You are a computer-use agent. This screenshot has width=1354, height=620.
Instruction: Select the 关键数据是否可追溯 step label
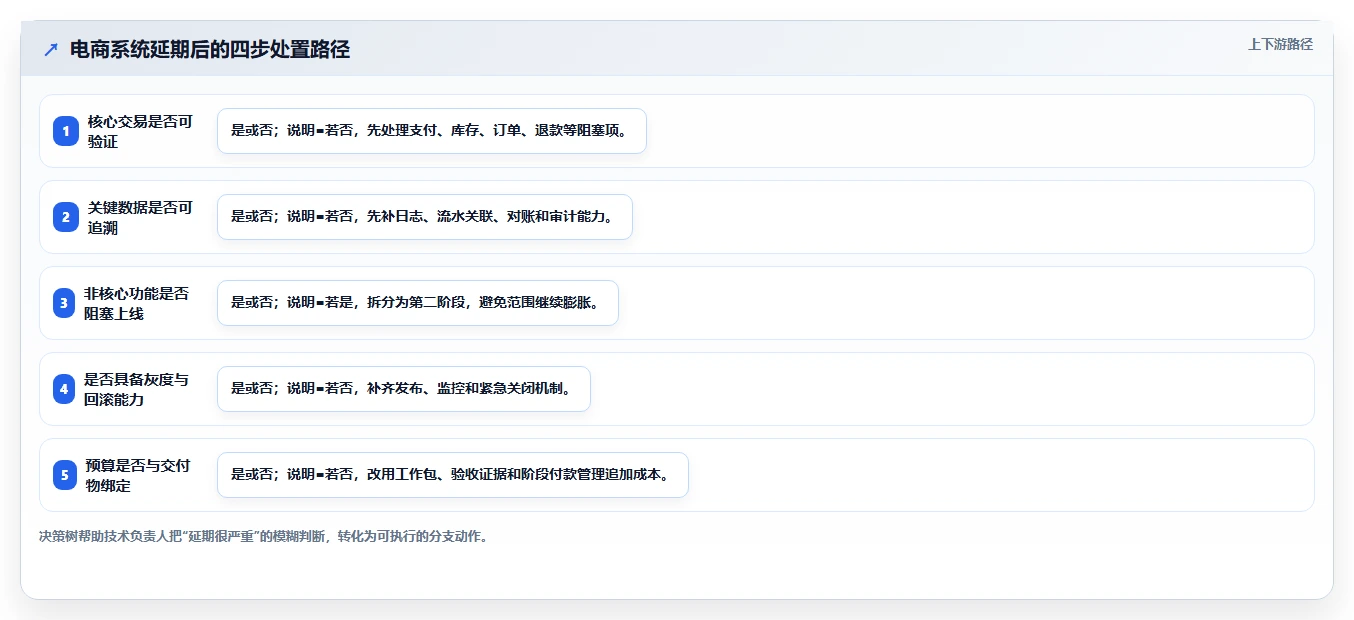tap(140, 217)
